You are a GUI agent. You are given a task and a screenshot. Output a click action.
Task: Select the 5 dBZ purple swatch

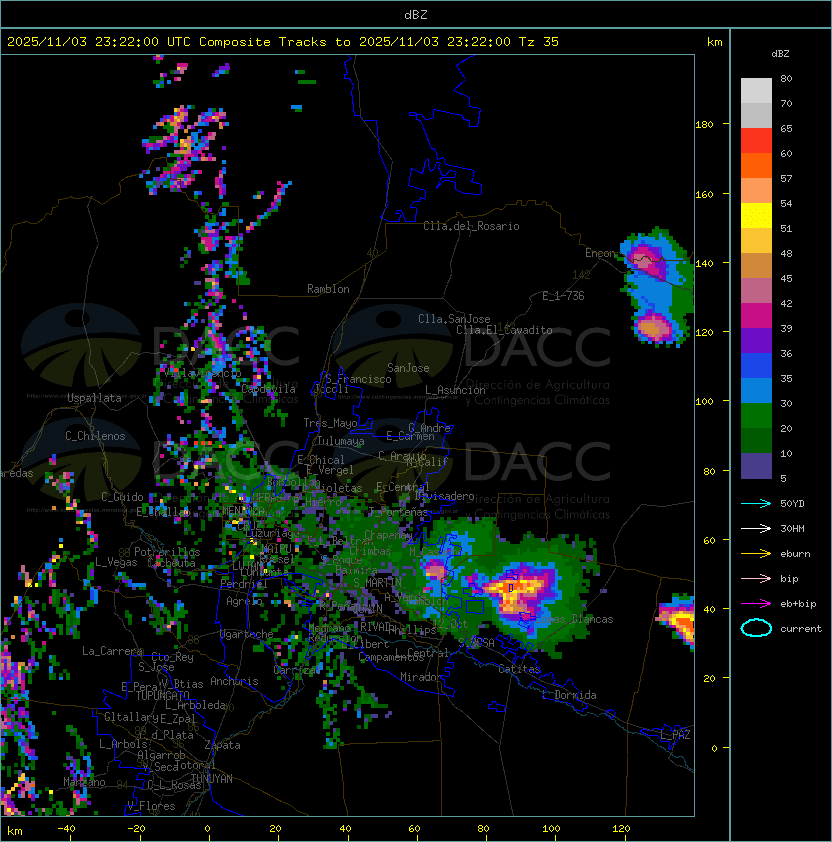pos(756,466)
